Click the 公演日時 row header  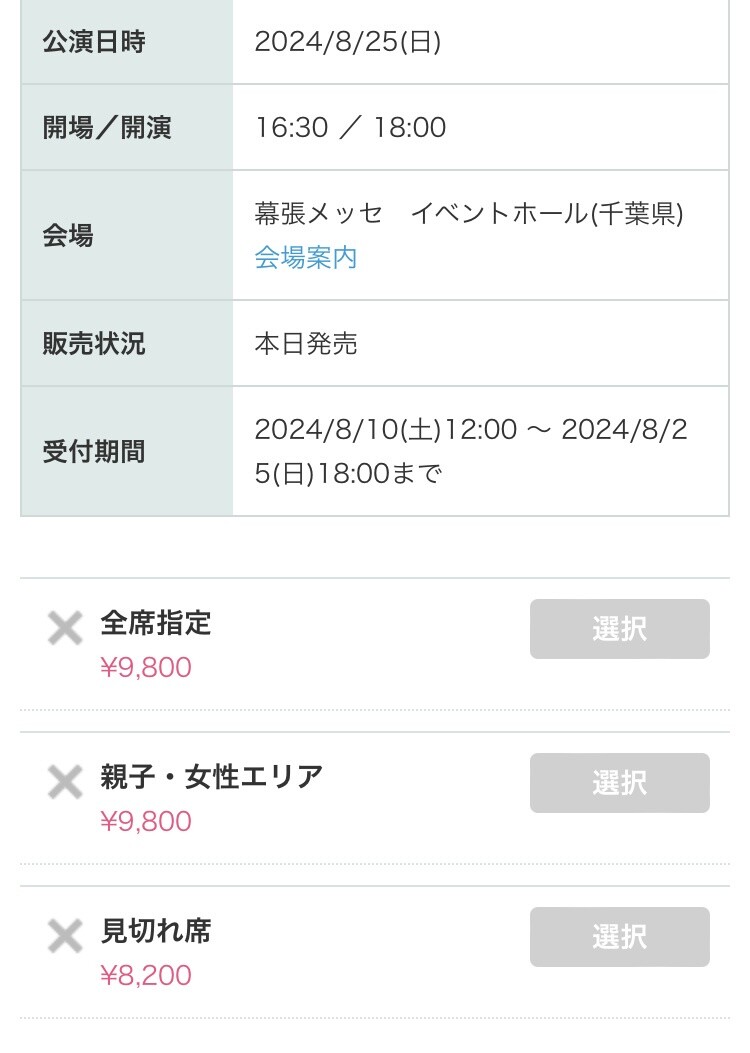point(94,42)
